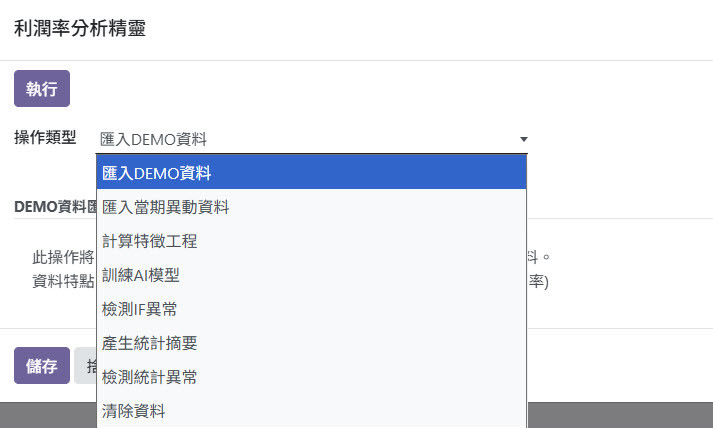Viewport: 713px width, 428px height.
Task: Choose 清除資料 in the dropdown
Action: click(311, 411)
